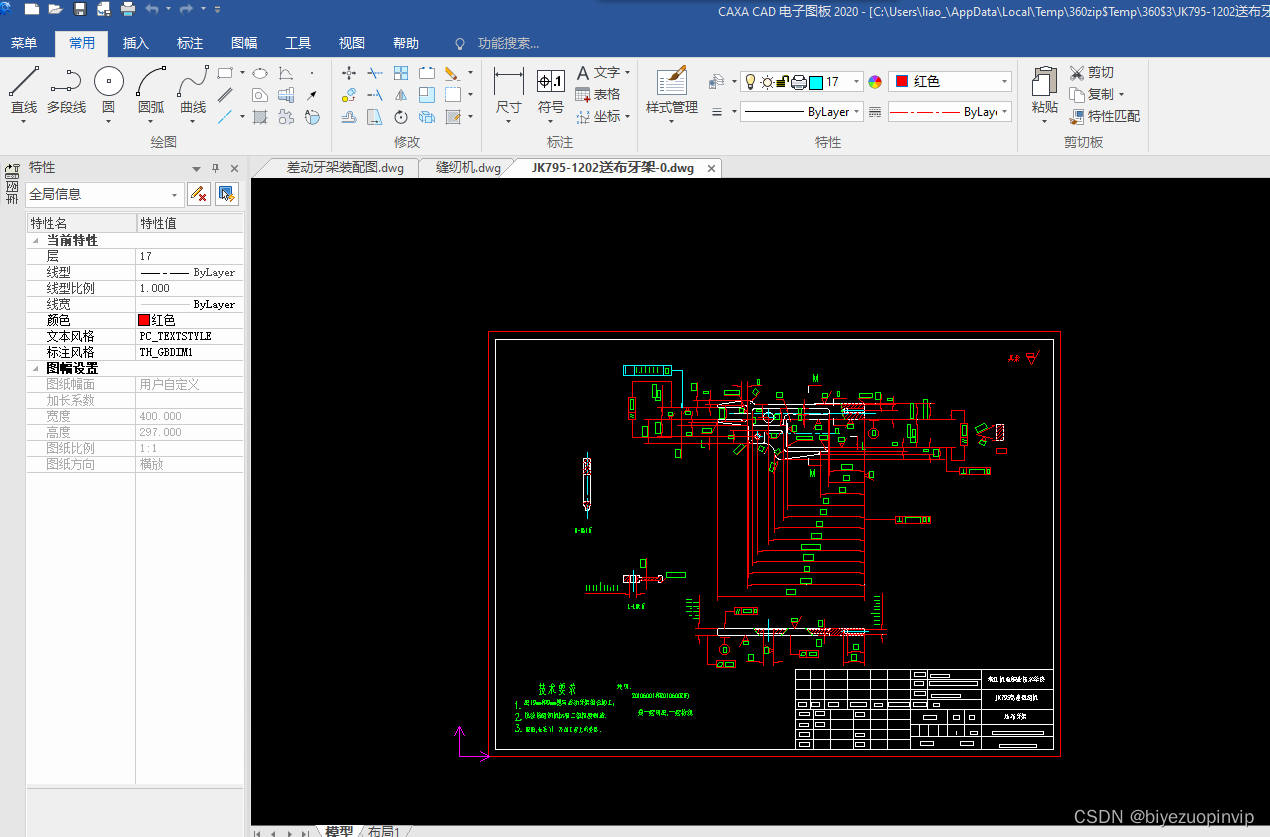The image size is (1270, 837).
Task: Select the trim tool in 修改 group
Action: pyautogui.click(x=375, y=73)
